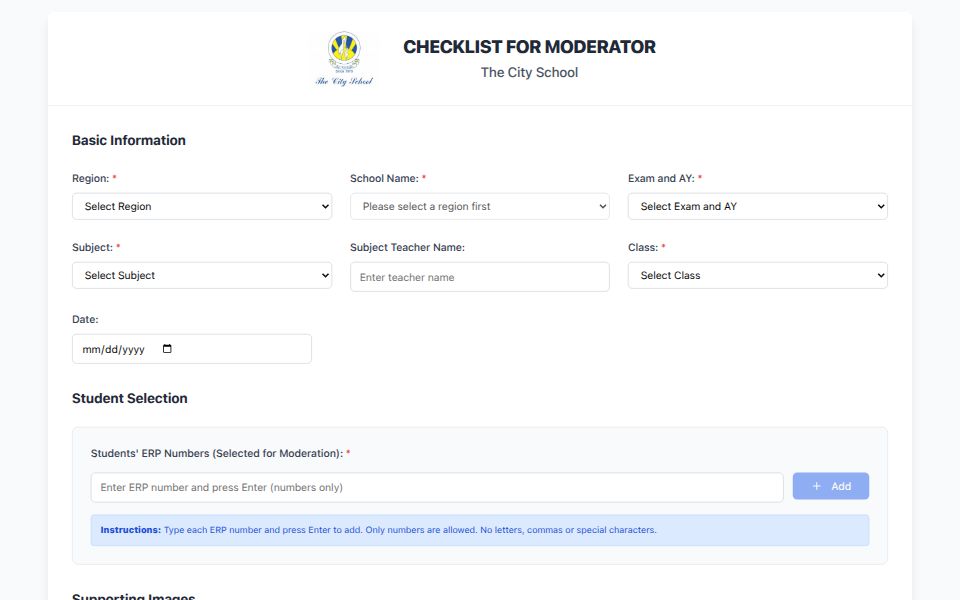Click the Basic Information heading

tap(129, 141)
